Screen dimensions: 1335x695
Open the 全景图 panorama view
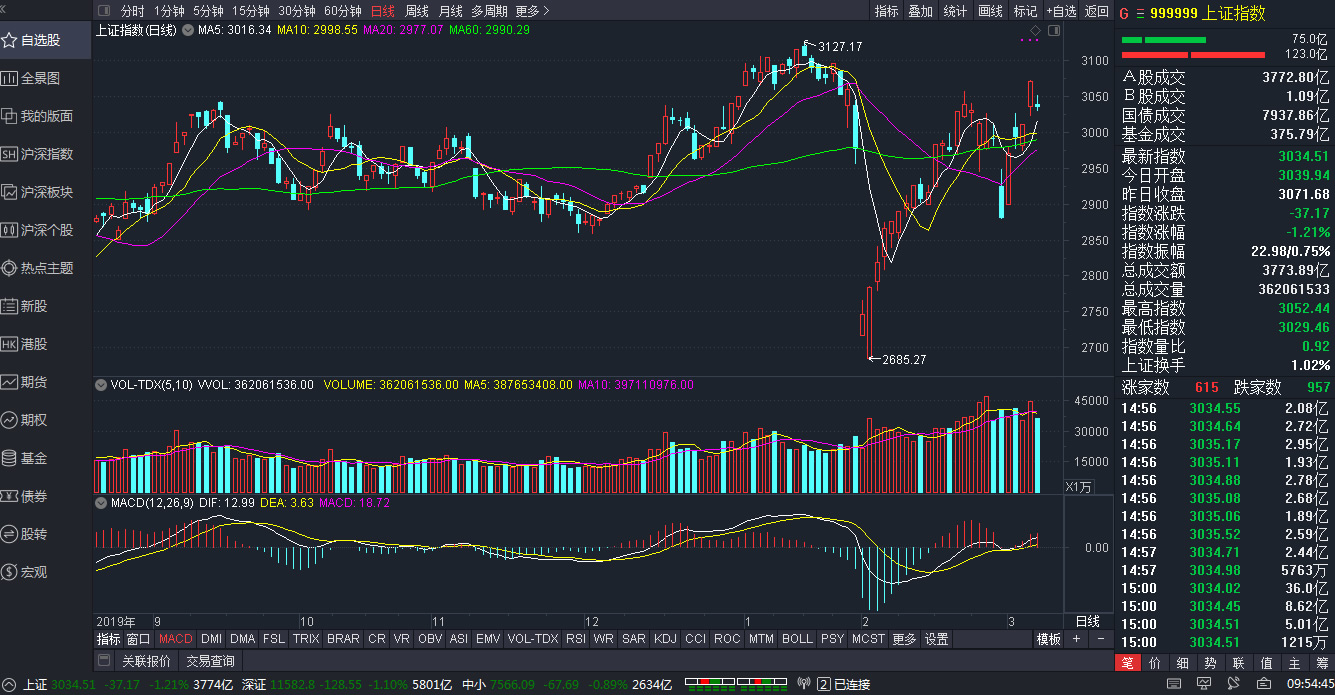point(40,78)
